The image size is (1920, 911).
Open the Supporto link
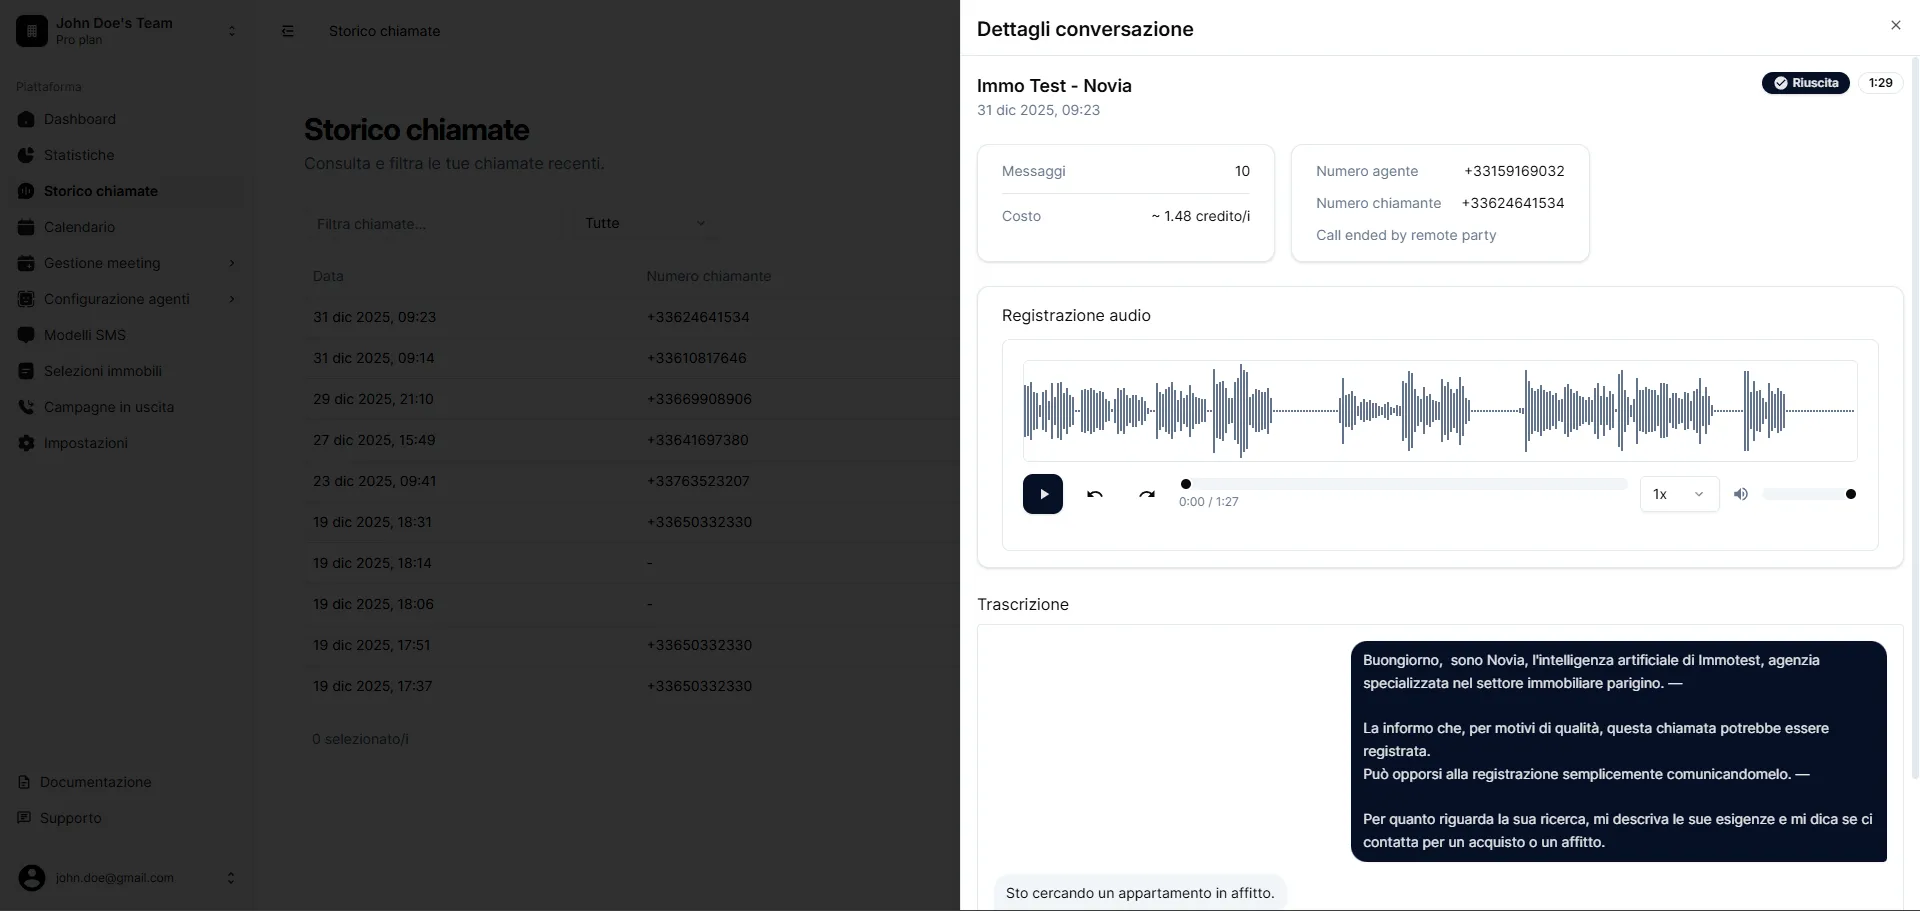coord(70,818)
